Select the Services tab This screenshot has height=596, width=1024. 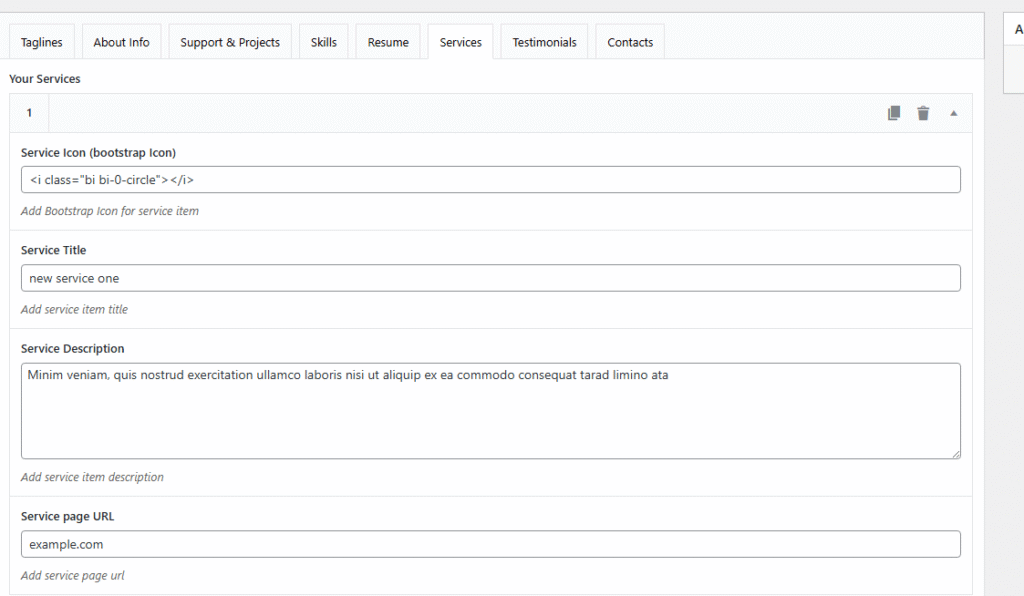(x=460, y=42)
